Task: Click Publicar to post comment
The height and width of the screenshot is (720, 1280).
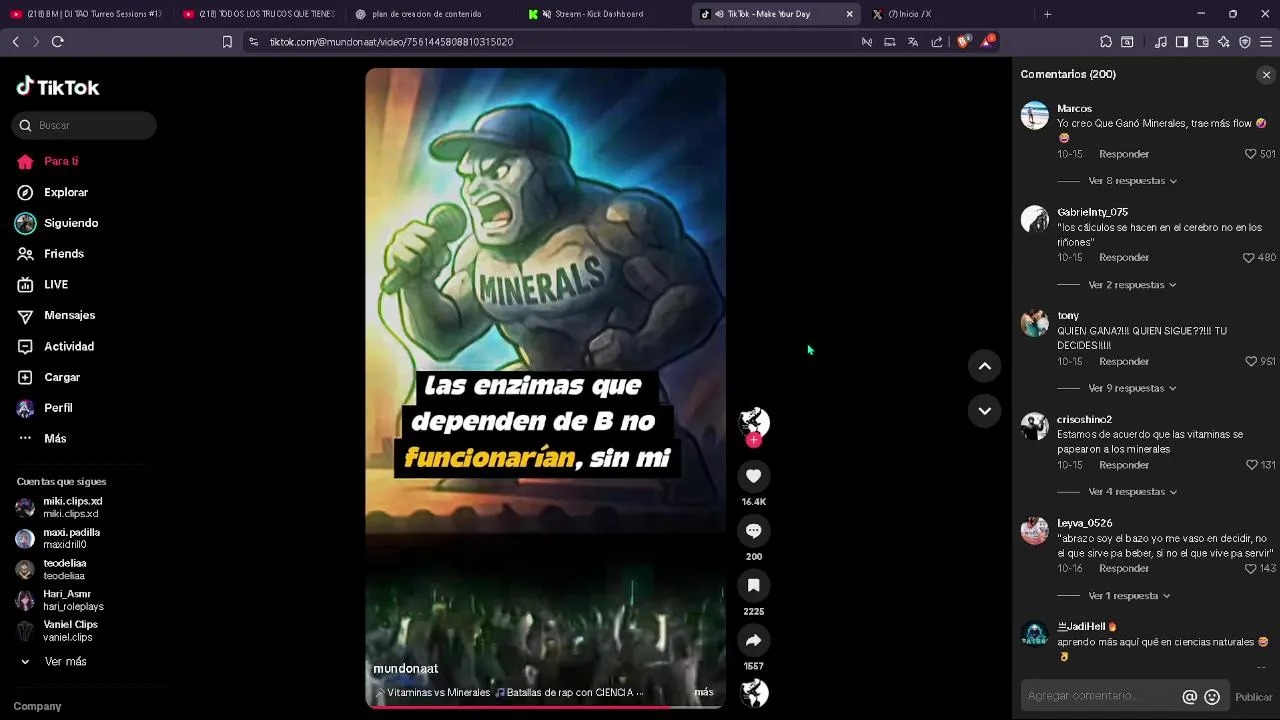Action: coord(1253,697)
